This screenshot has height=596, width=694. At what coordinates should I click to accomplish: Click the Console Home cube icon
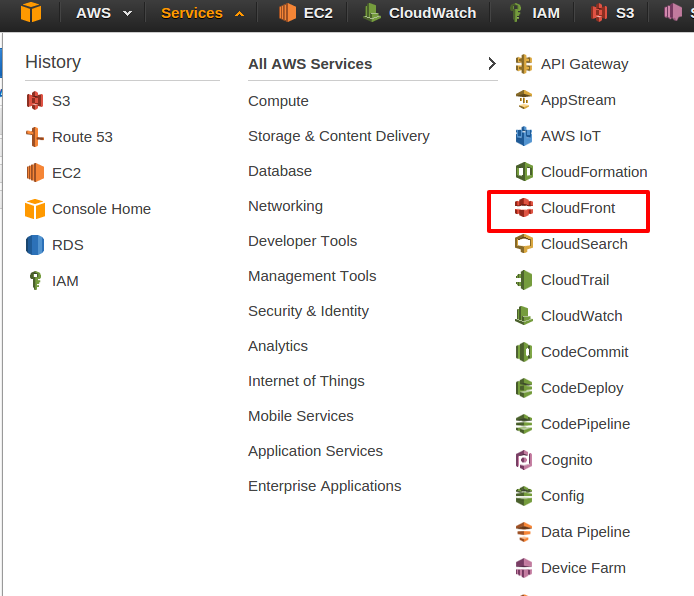click(x=35, y=209)
